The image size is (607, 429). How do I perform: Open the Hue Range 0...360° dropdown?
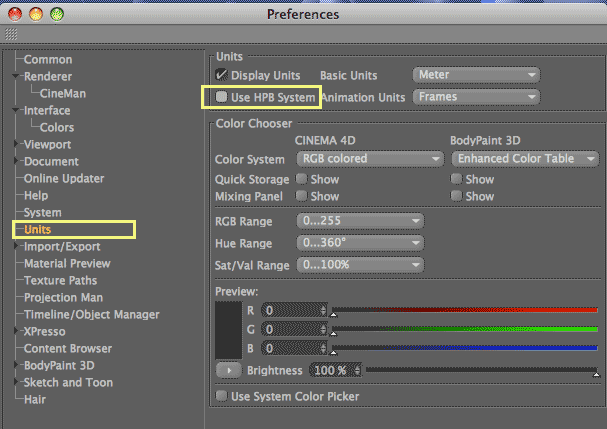pyautogui.click(x=360, y=243)
